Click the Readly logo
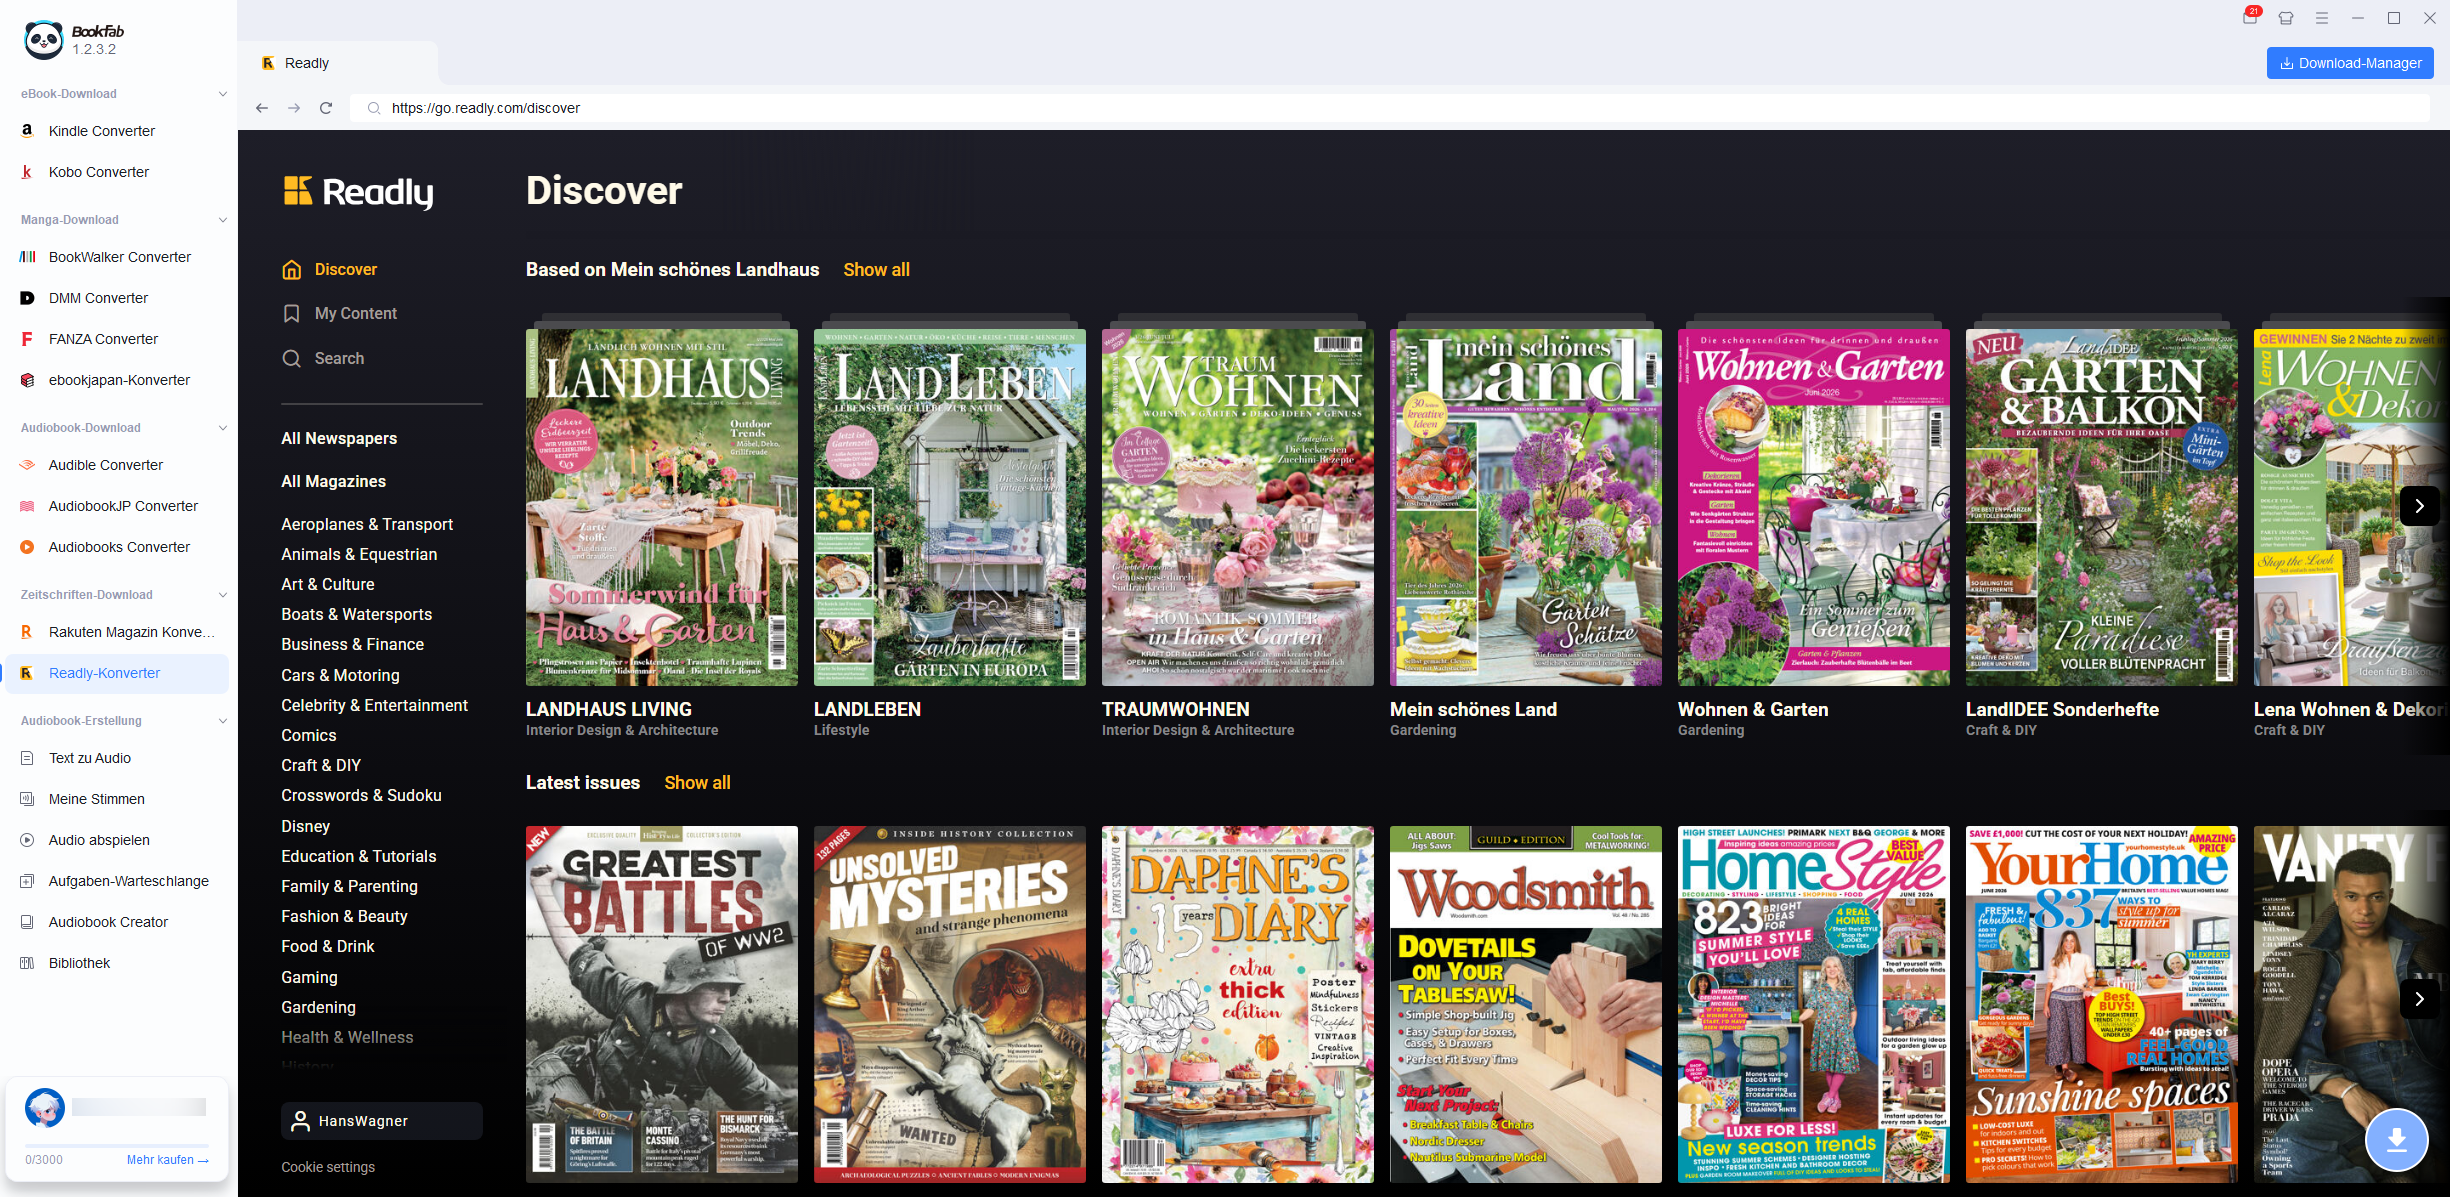The image size is (2450, 1197). (358, 191)
